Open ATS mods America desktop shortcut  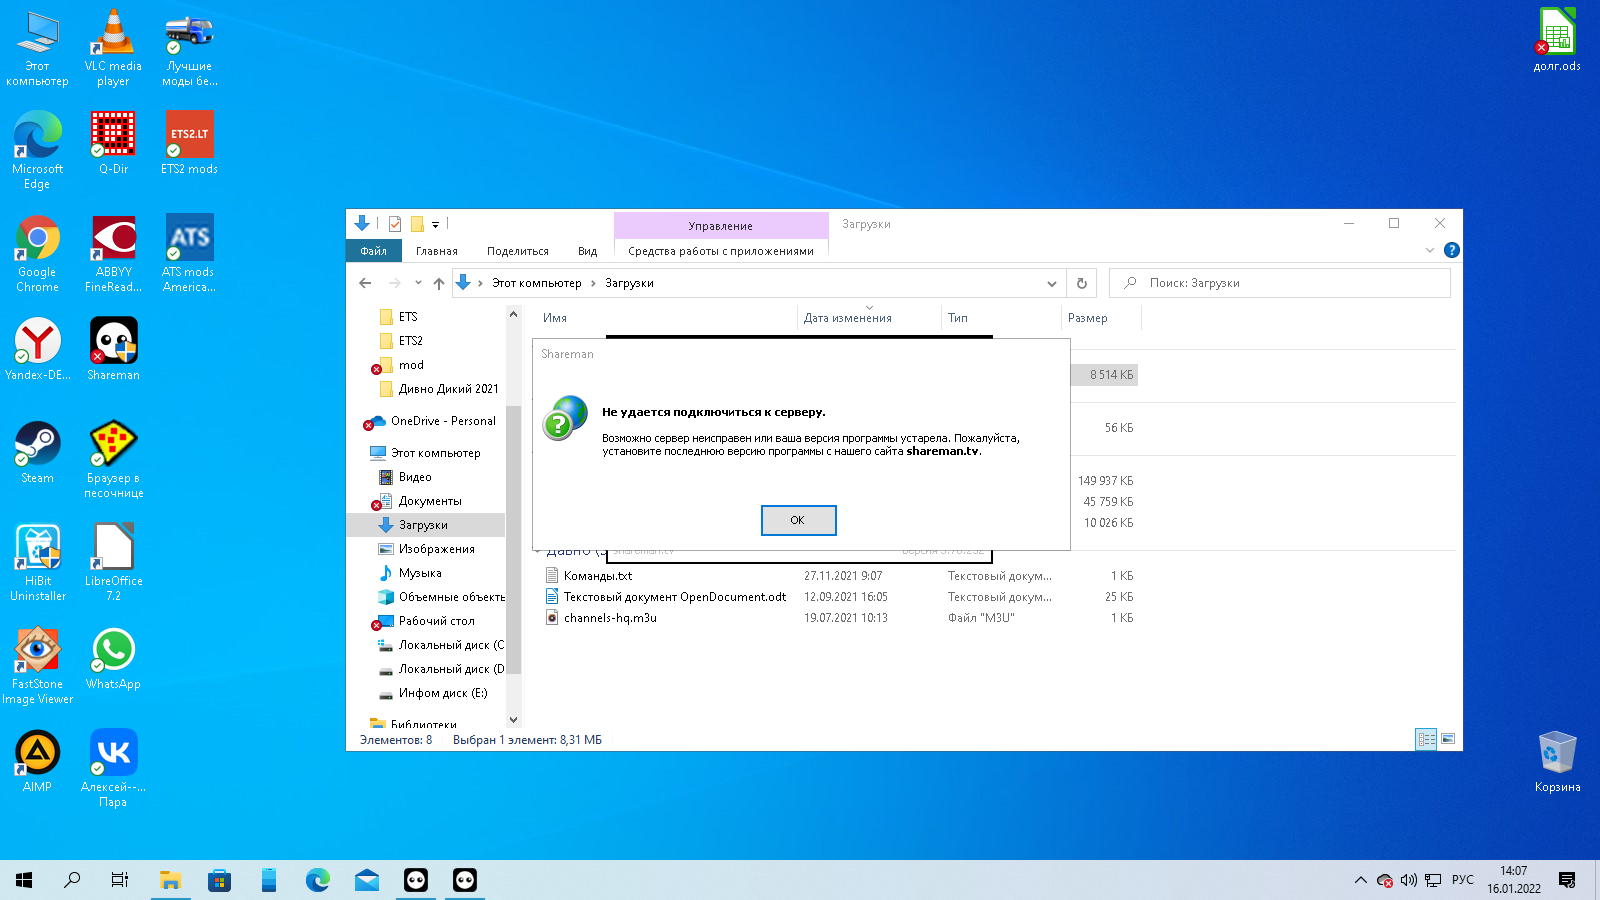click(x=189, y=253)
